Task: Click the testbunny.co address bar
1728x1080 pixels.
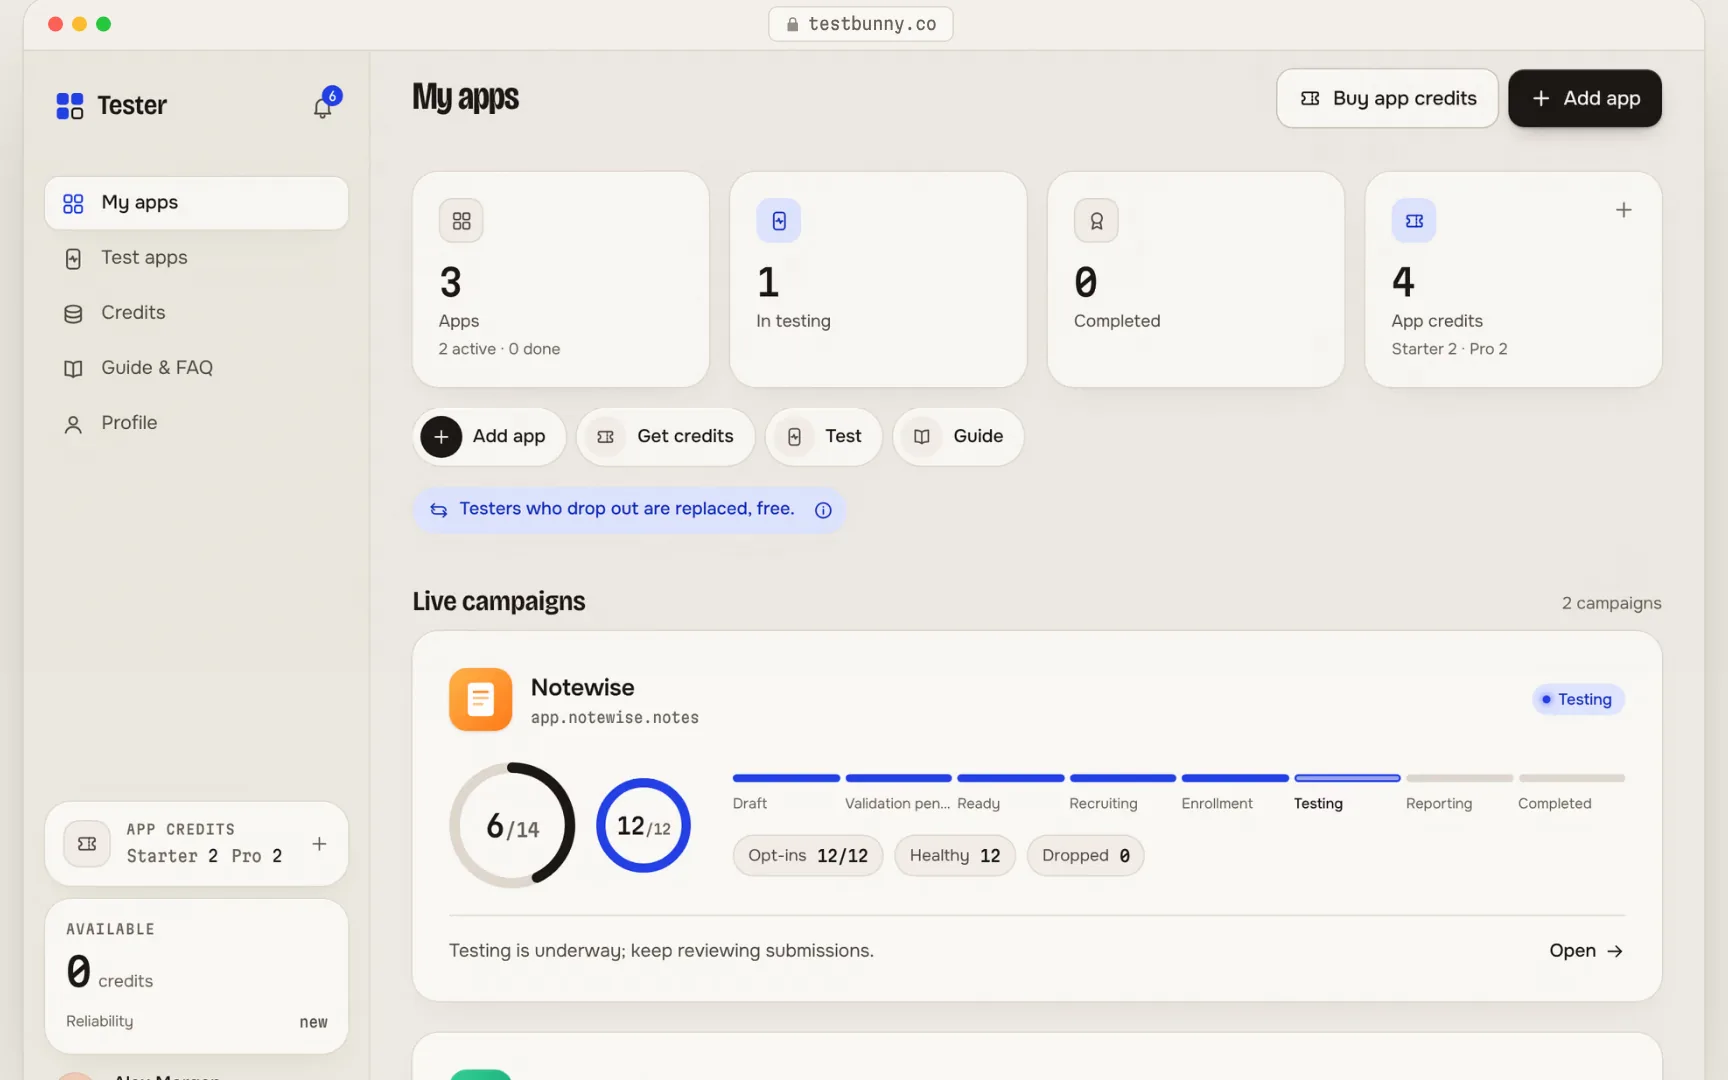Action: (861, 24)
